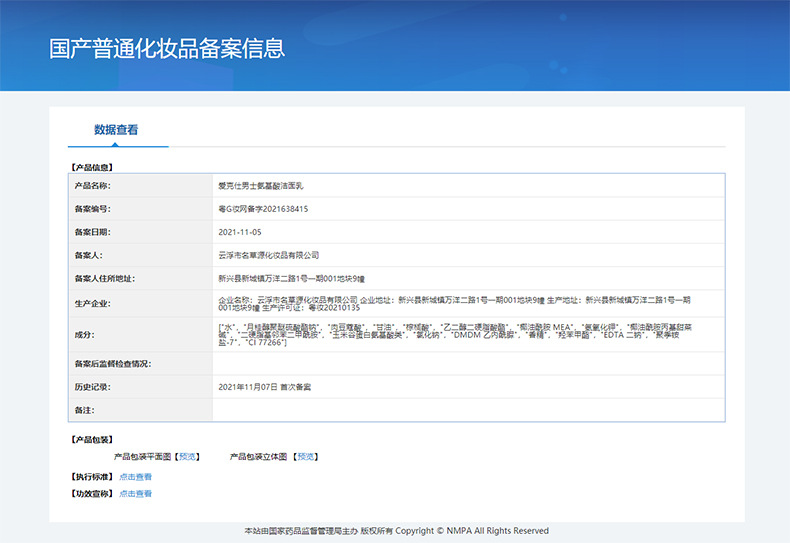Click the 备案后监督检查情况 label cell
Viewport: 790px width, 543px height.
coord(141,364)
